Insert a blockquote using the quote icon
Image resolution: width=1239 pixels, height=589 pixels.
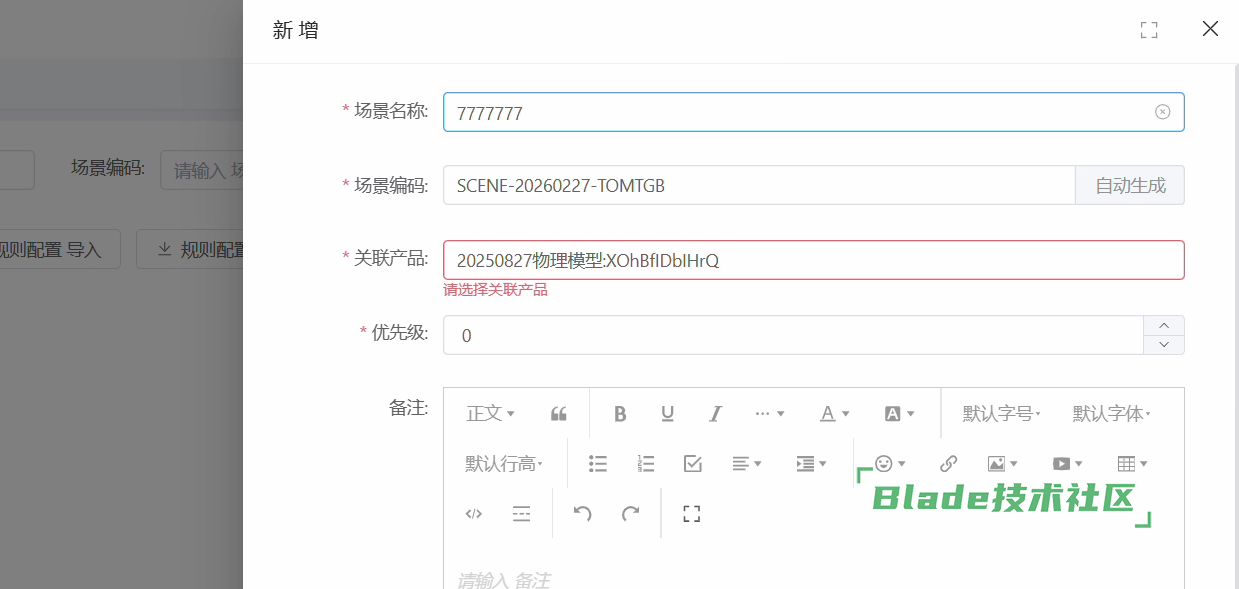(x=557, y=412)
